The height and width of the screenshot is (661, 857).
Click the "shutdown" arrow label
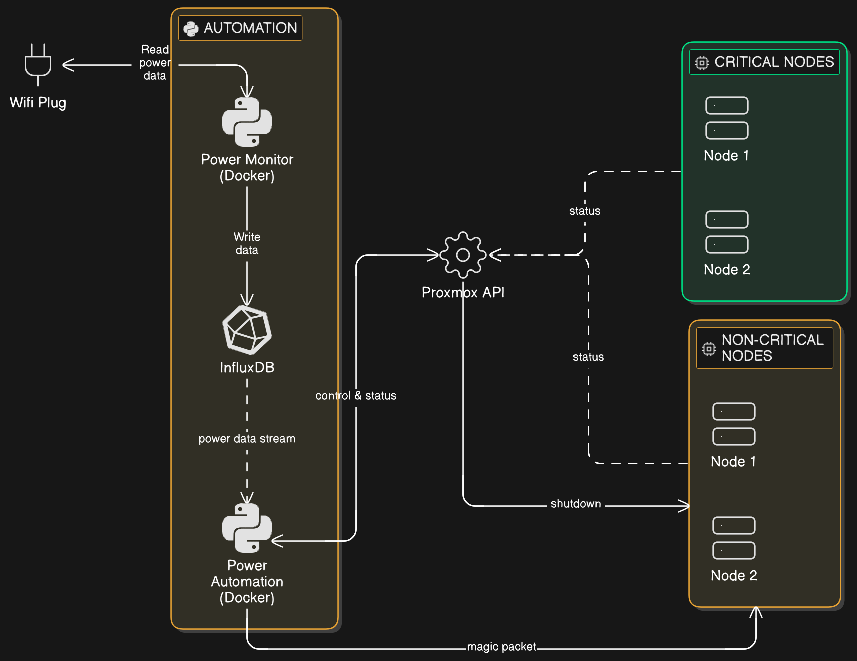point(575,504)
